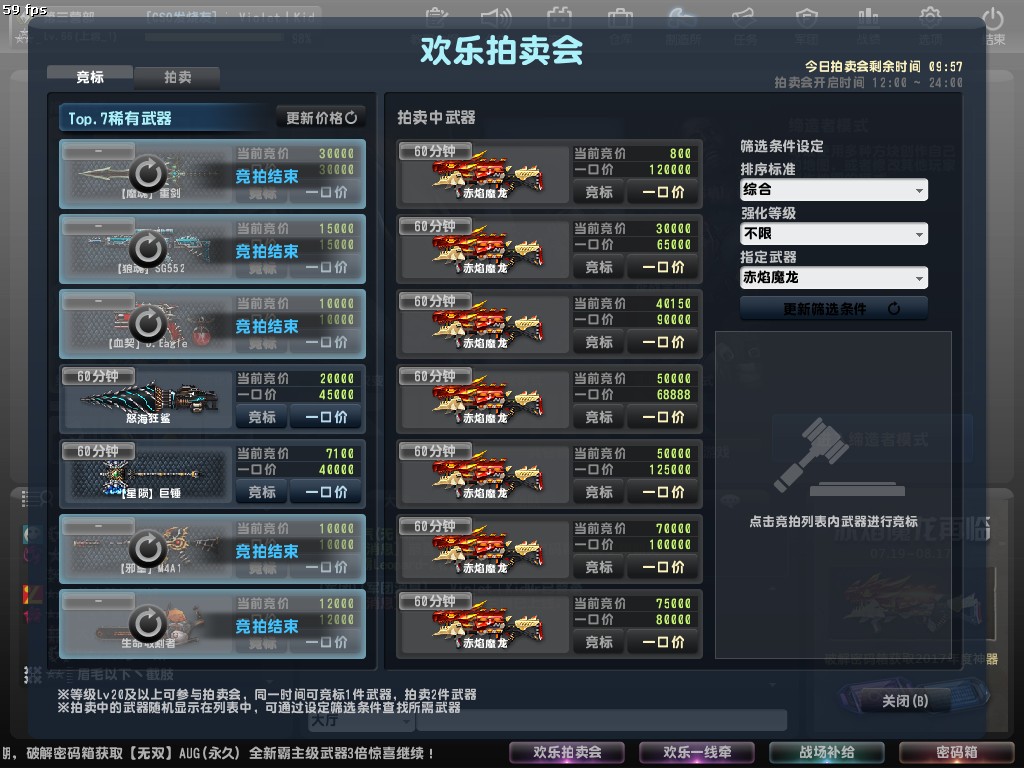Click 更新筛选条件 button

834,309
